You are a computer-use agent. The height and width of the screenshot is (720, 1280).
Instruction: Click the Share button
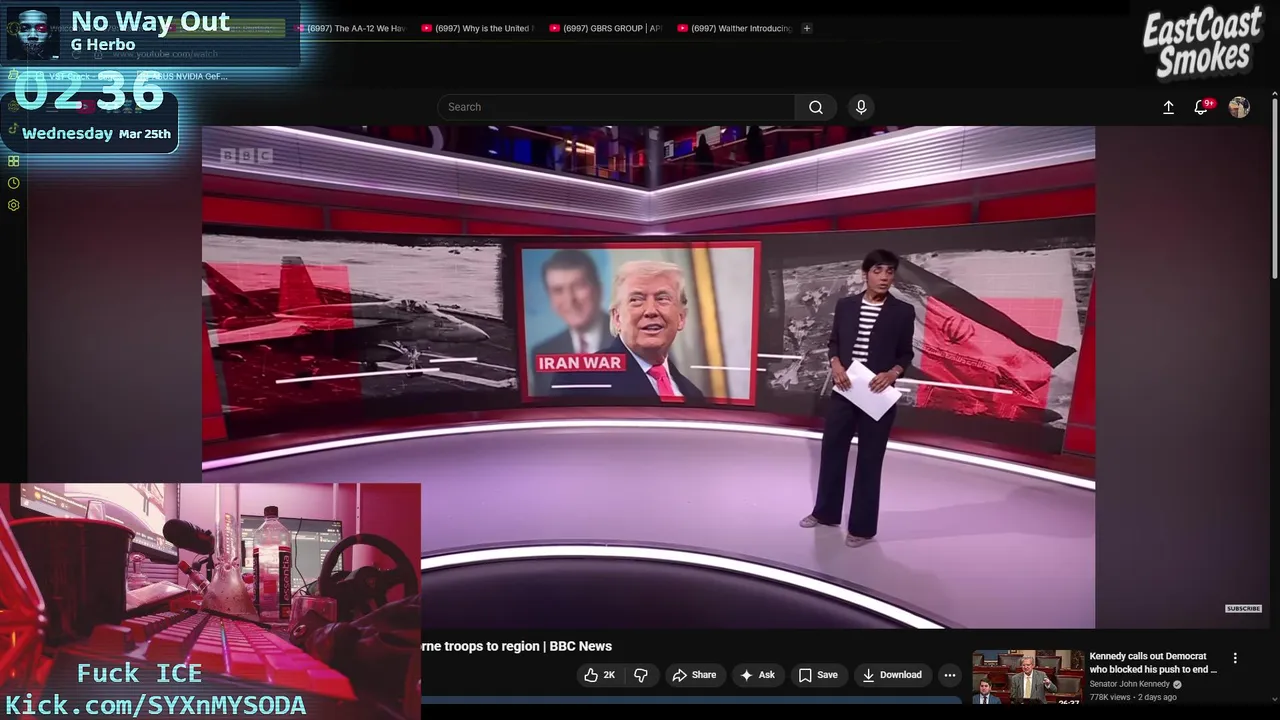pyautogui.click(x=694, y=675)
